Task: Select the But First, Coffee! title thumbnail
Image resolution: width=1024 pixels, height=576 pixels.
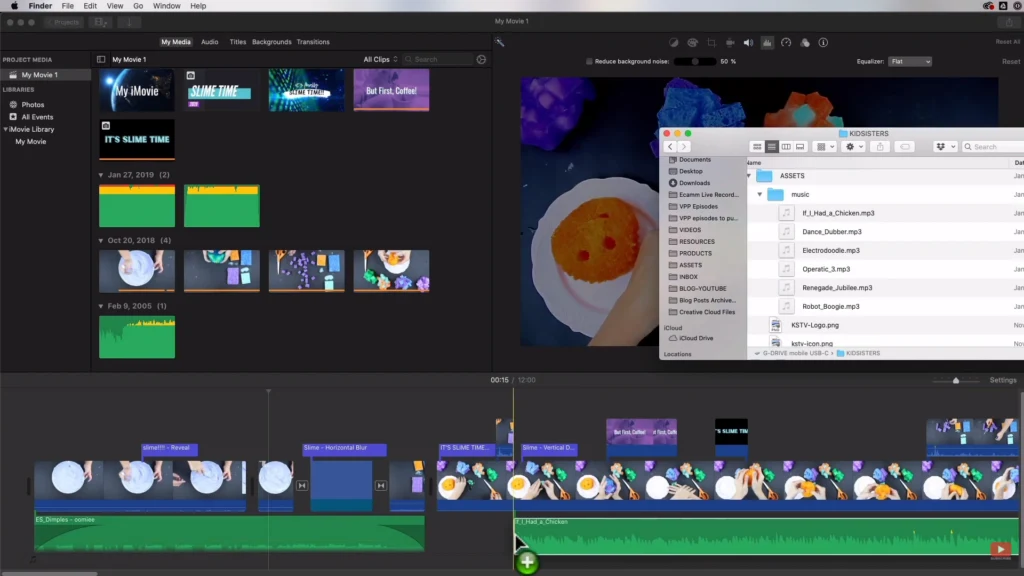Action: (391, 90)
